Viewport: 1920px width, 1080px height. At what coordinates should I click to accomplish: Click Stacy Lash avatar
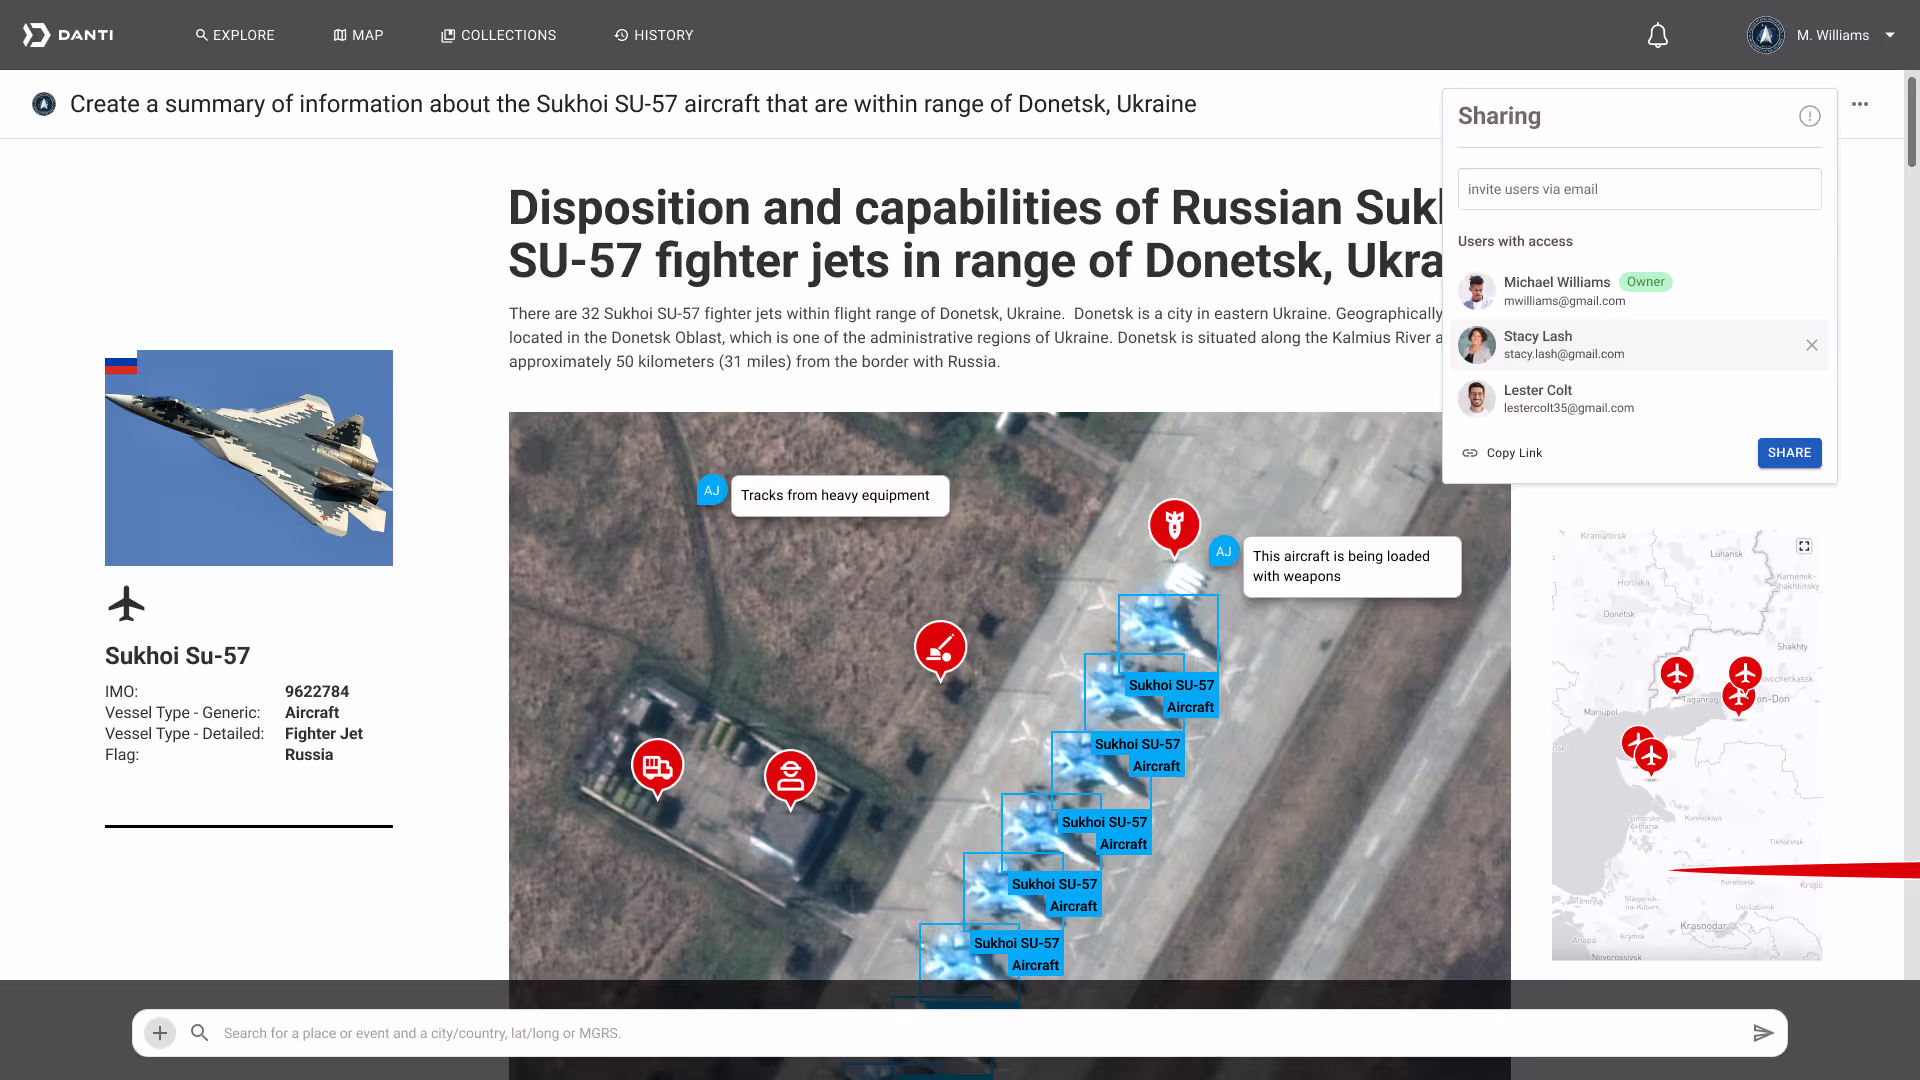(1477, 345)
